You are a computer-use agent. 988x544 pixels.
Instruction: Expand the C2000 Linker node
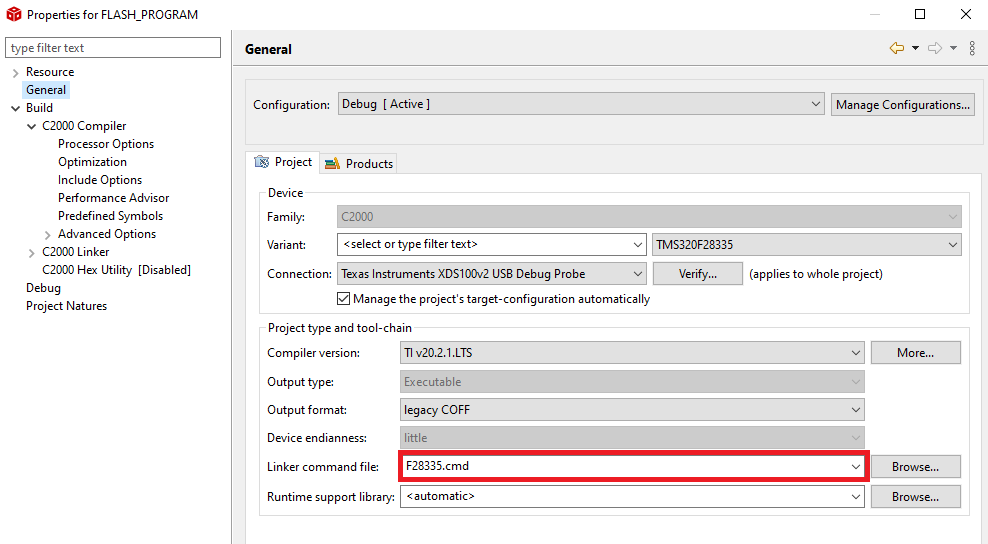[31, 252]
